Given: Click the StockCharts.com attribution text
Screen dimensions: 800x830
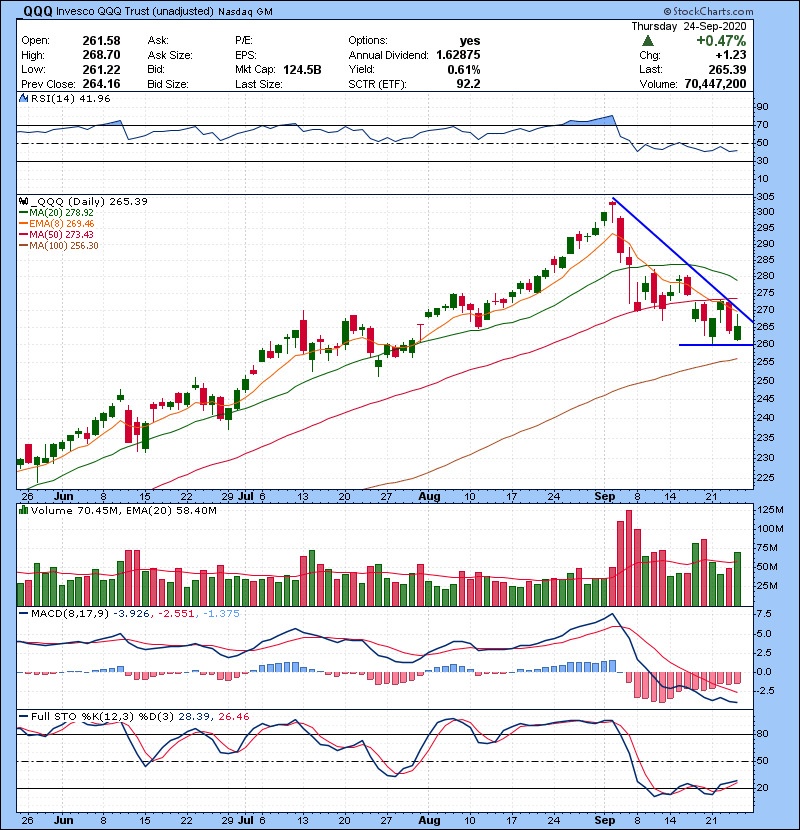Looking at the screenshot, I should pyautogui.click(x=708, y=11).
